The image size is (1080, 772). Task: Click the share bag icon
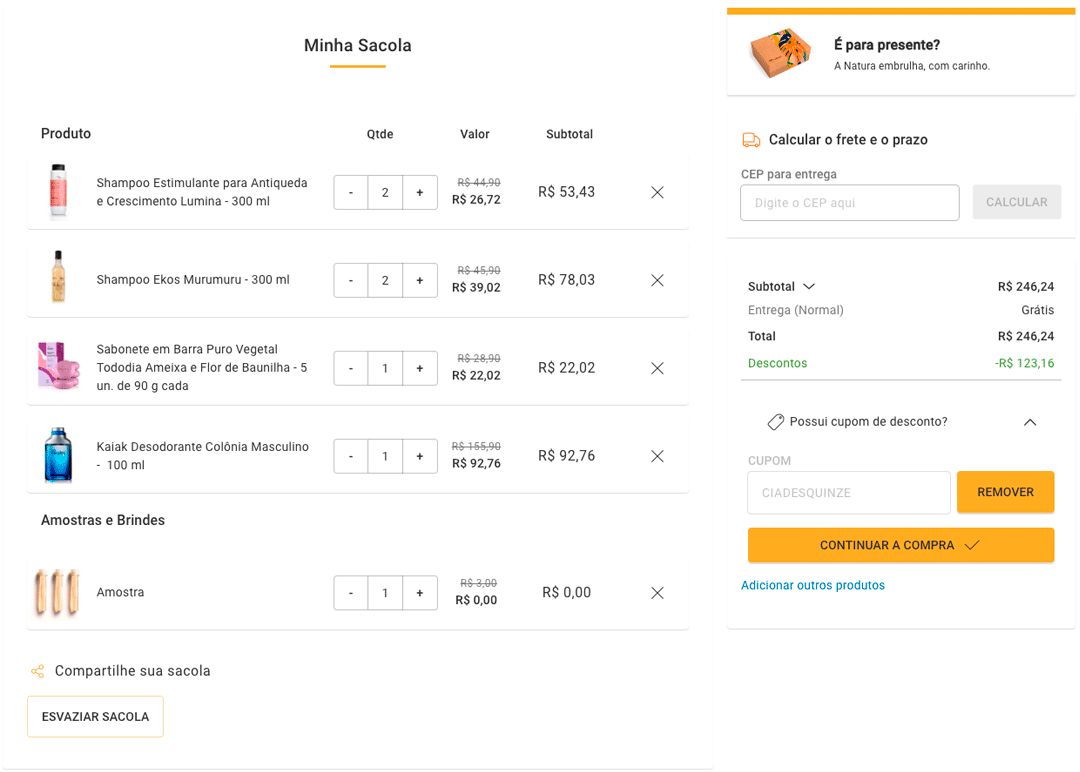tap(37, 671)
